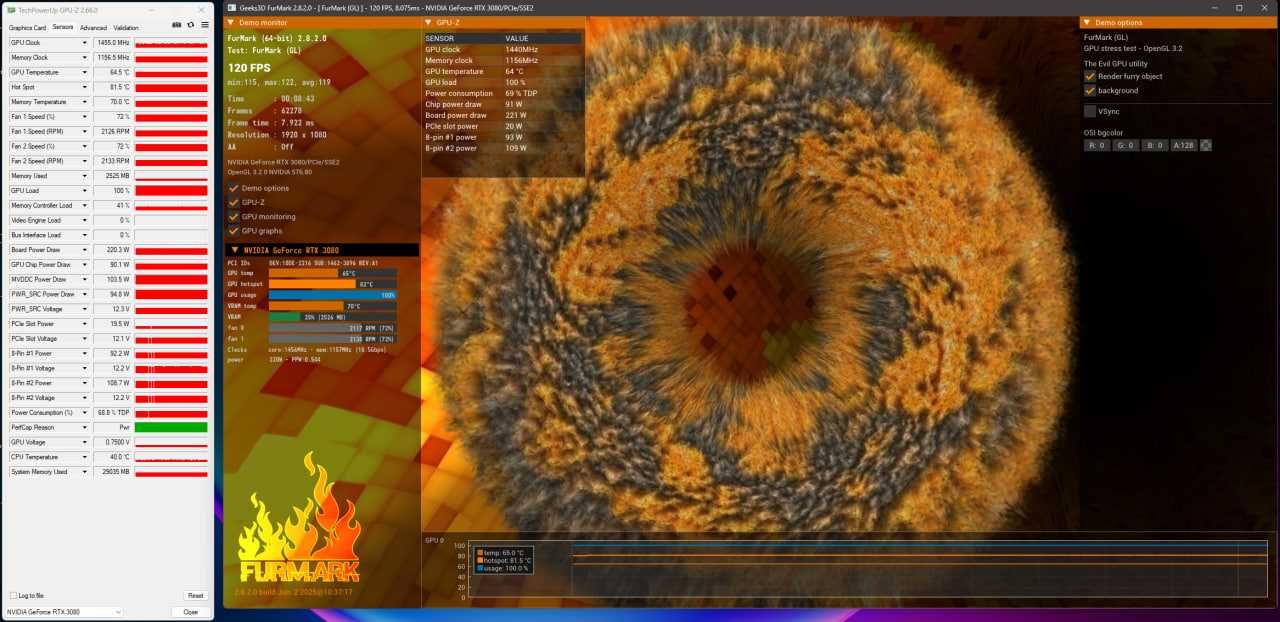Click the Close button in GPU-Z
This screenshot has width=1280, height=622.
[190, 611]
